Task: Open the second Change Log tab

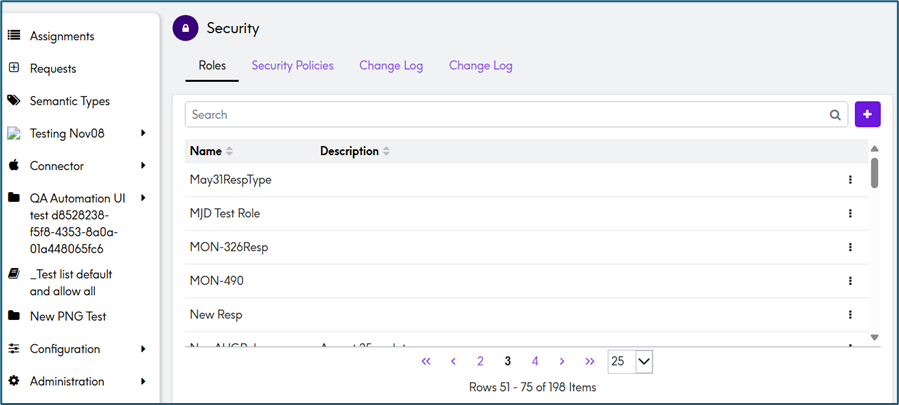Action: point(480,65)
